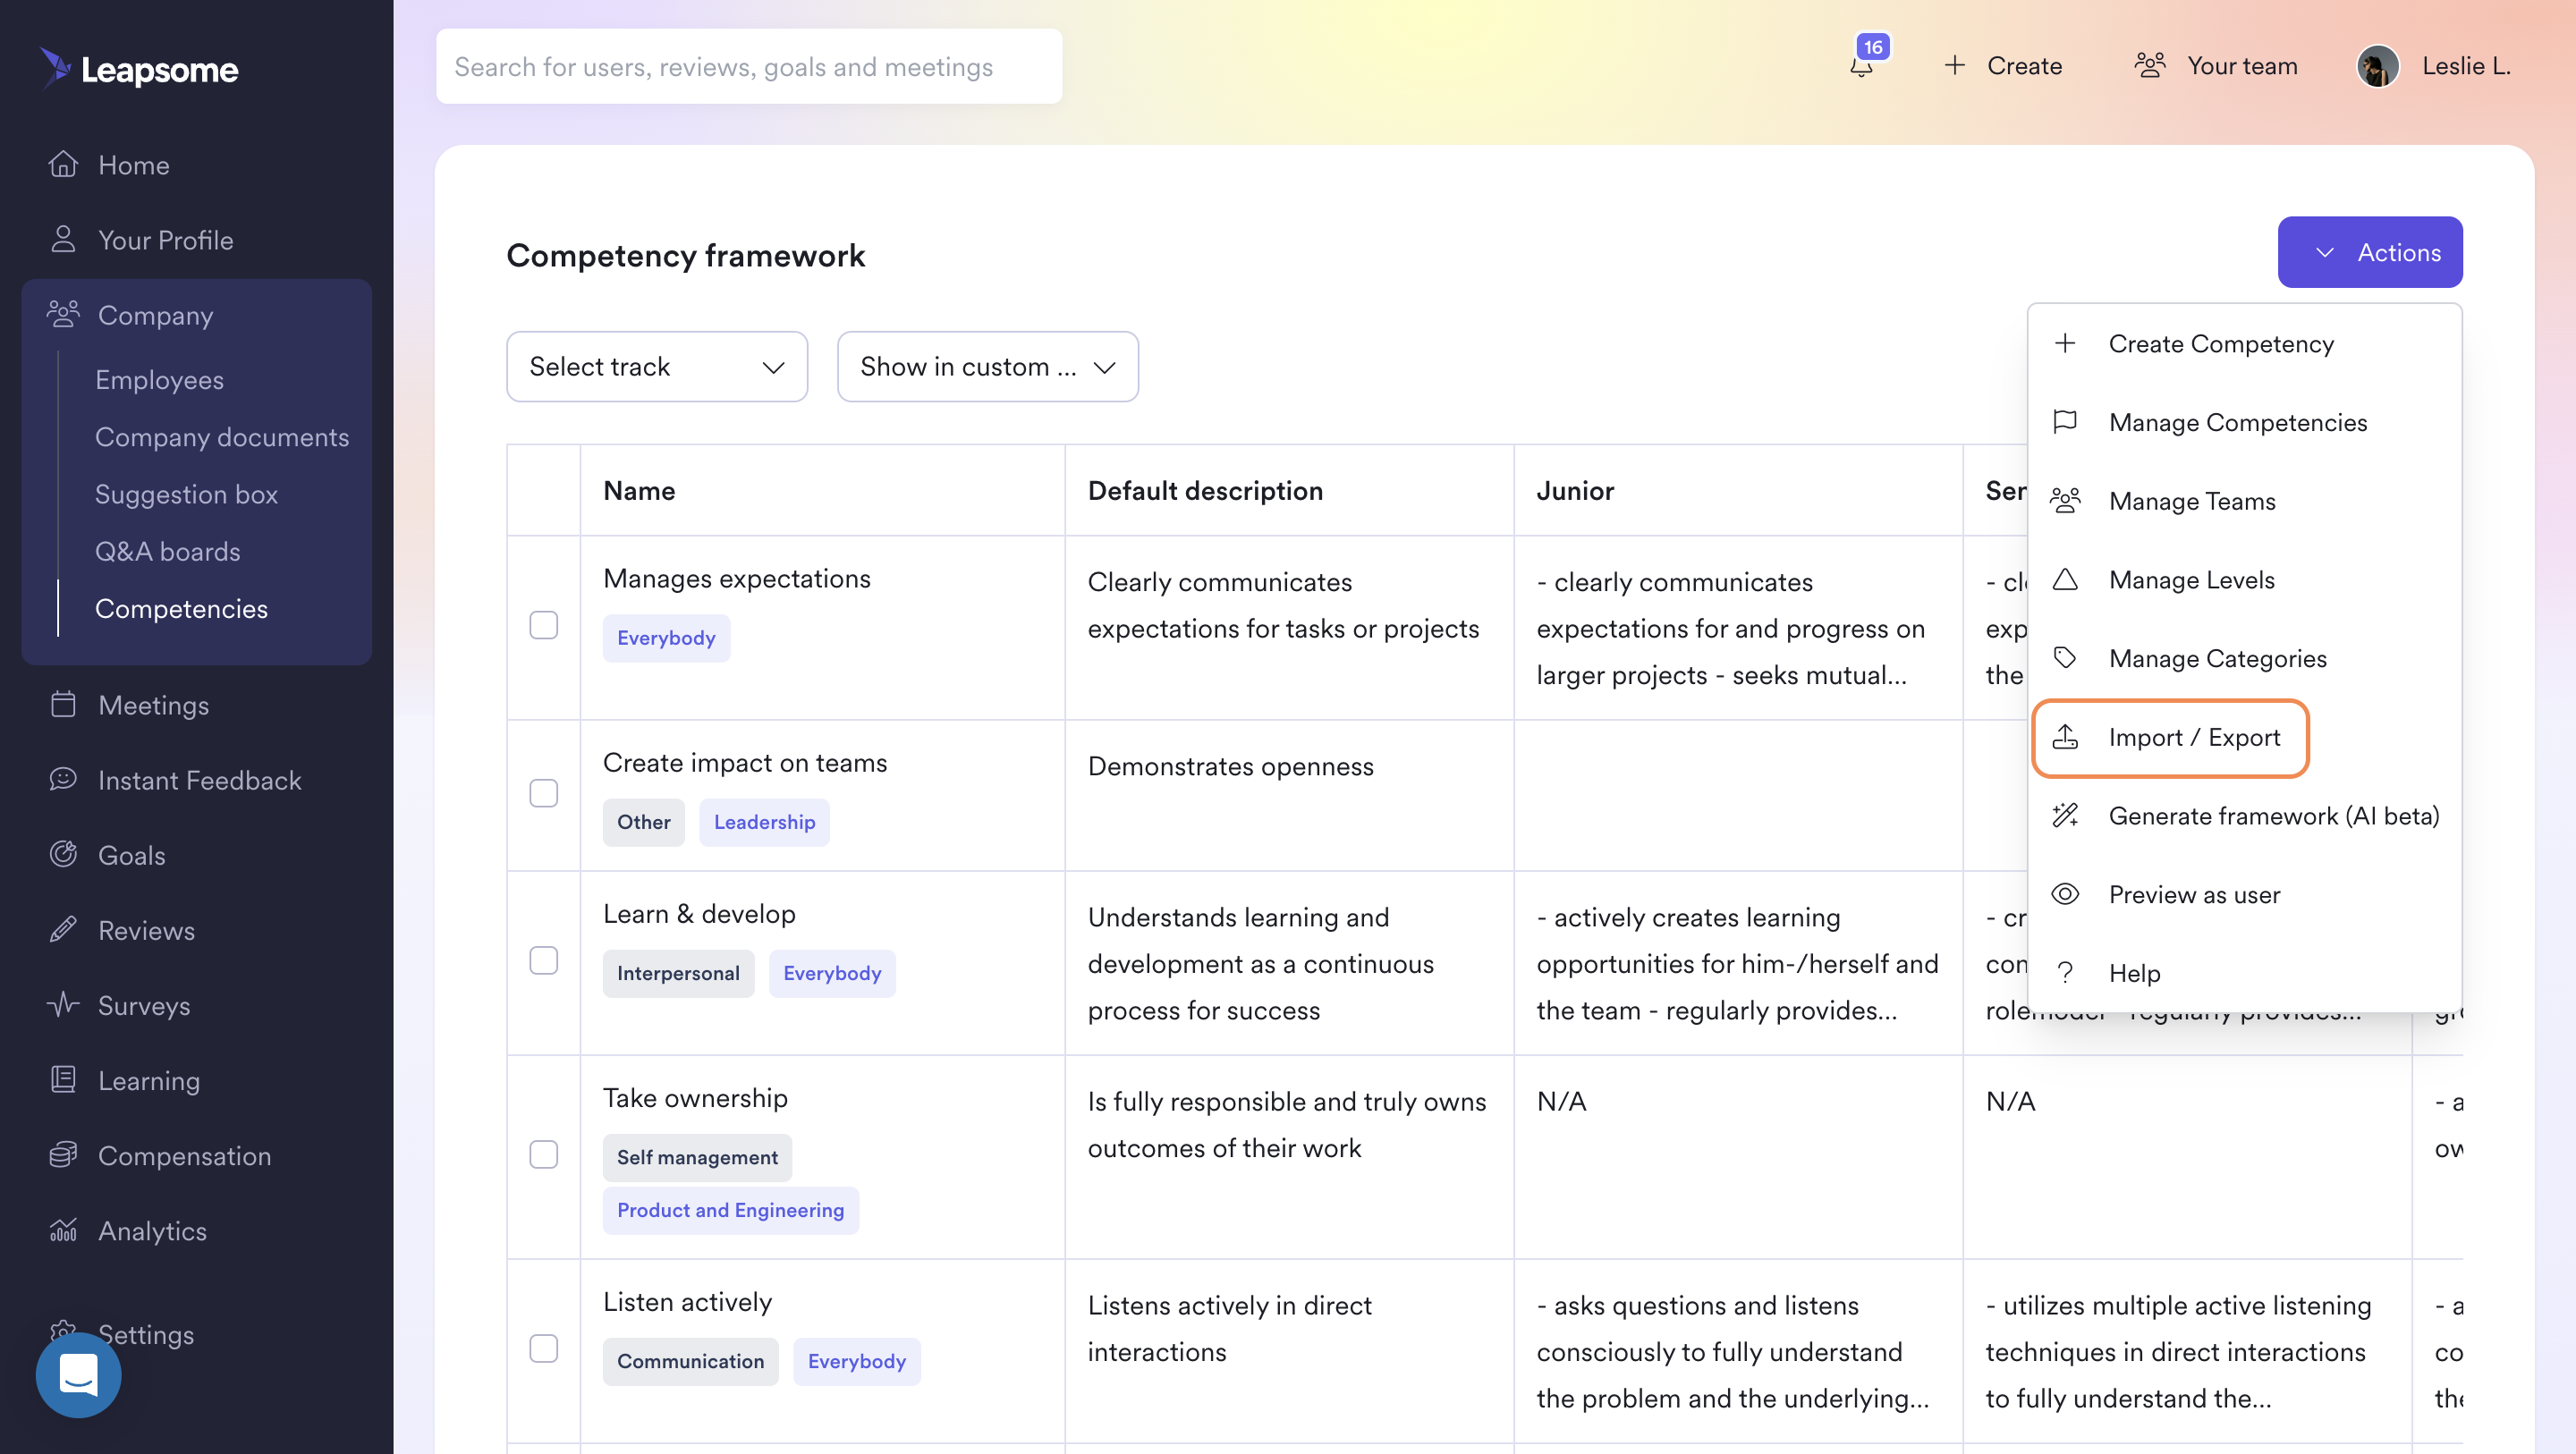Click the people icon for Manage Teams
The width and height of the screenshot is (2576, 1454).
click(2065, 500)
